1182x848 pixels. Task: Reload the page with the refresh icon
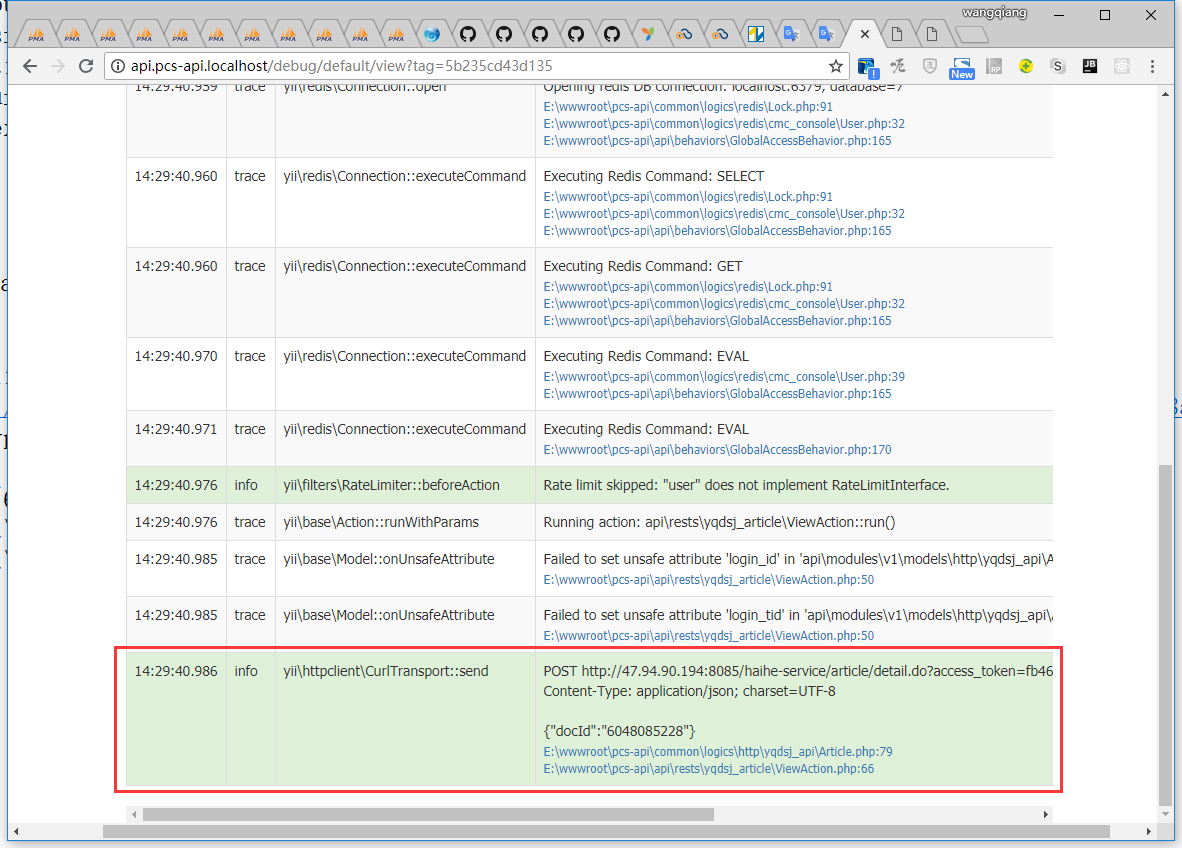[x=87, y=67]
